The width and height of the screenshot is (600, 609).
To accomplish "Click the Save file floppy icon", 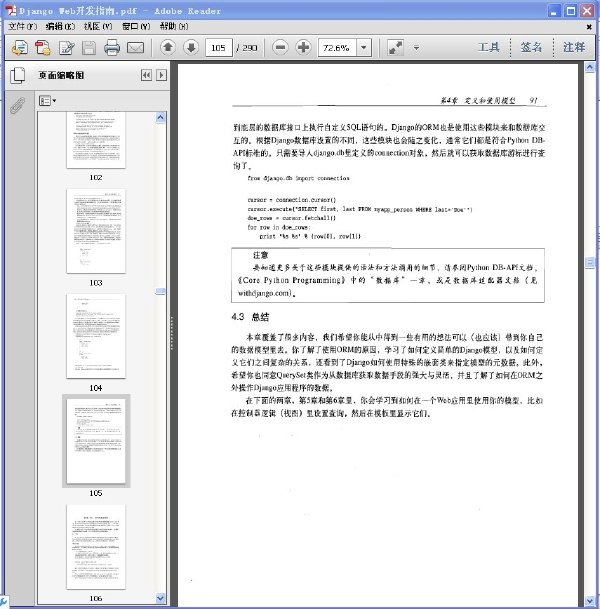I will point(89,48).
